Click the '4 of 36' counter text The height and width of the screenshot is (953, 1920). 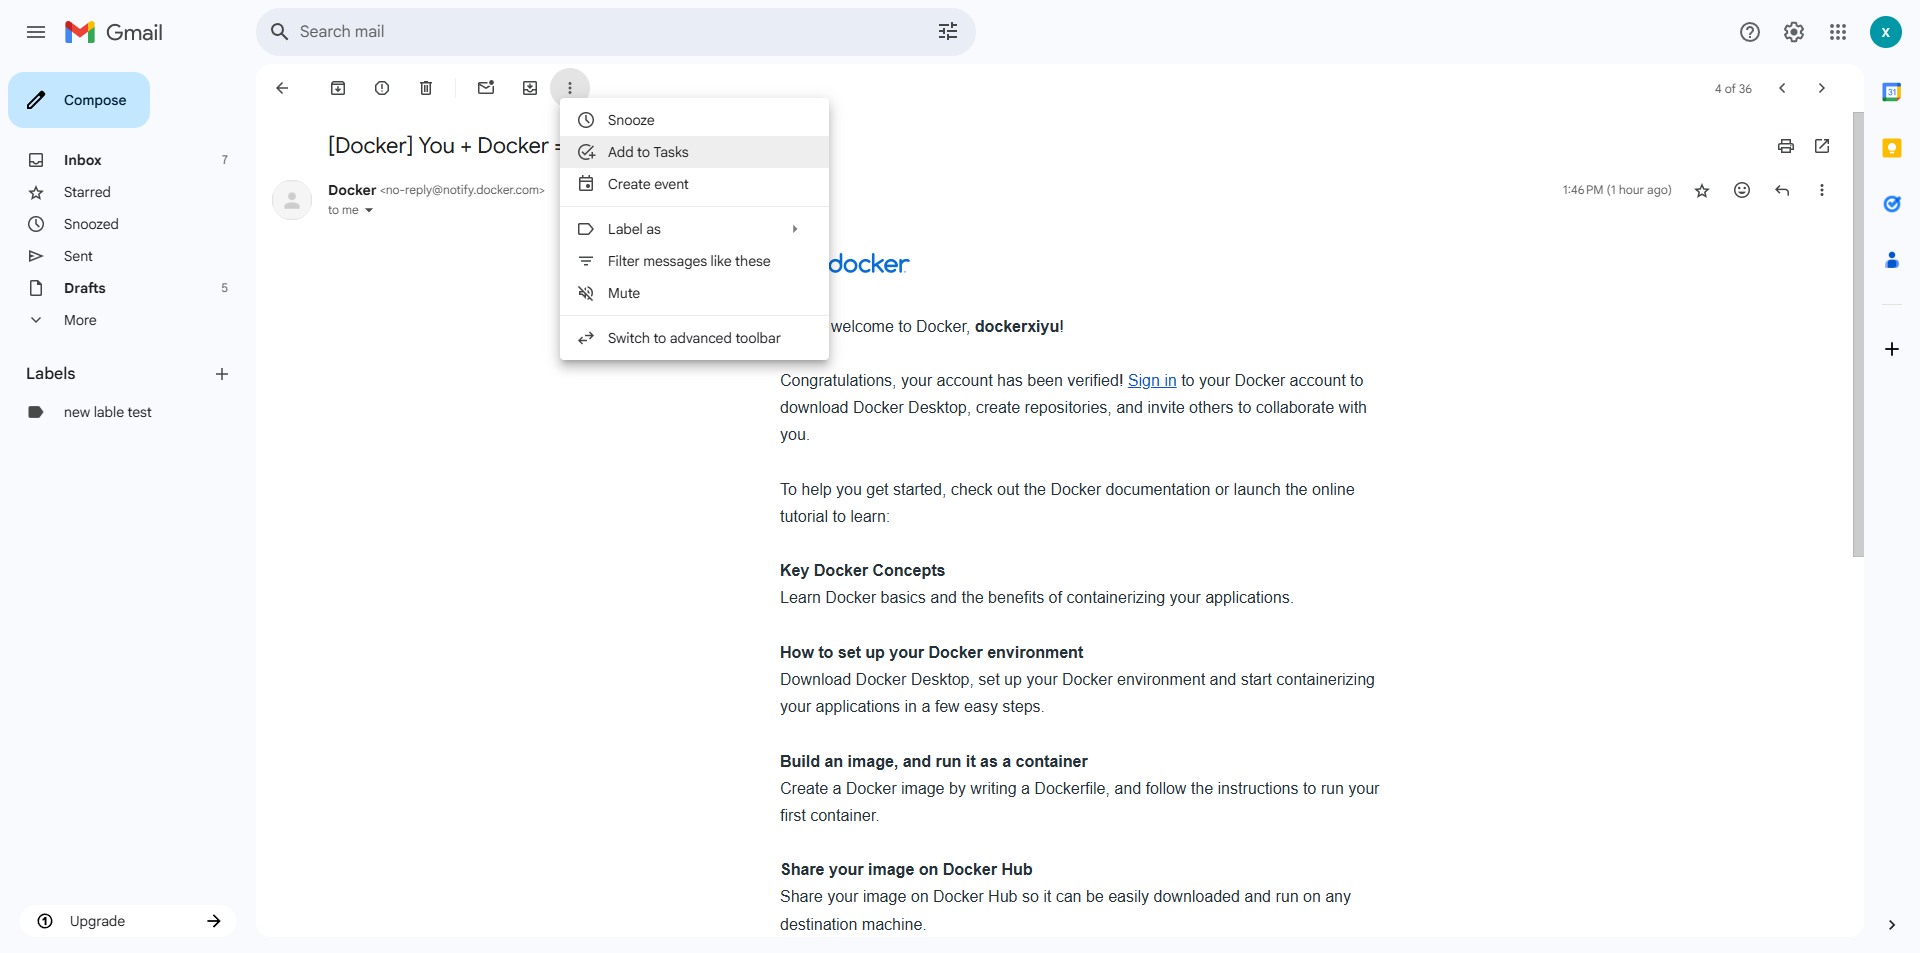[x=1733, y=89]
